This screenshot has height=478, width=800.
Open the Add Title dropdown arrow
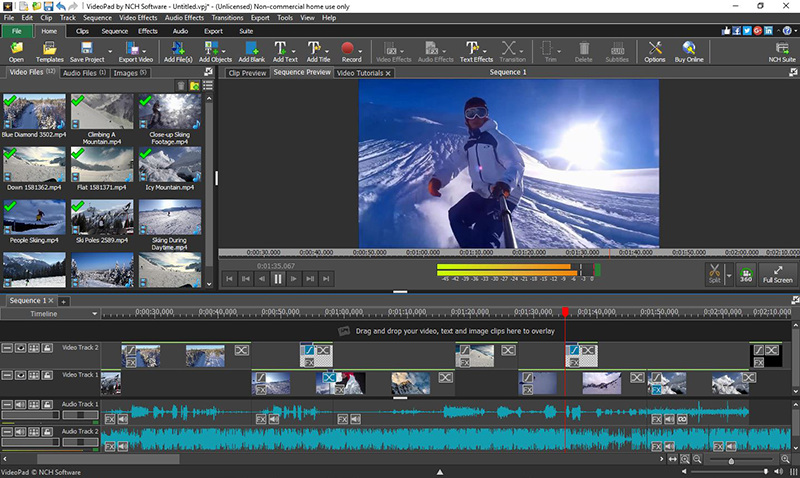point(329,49)
